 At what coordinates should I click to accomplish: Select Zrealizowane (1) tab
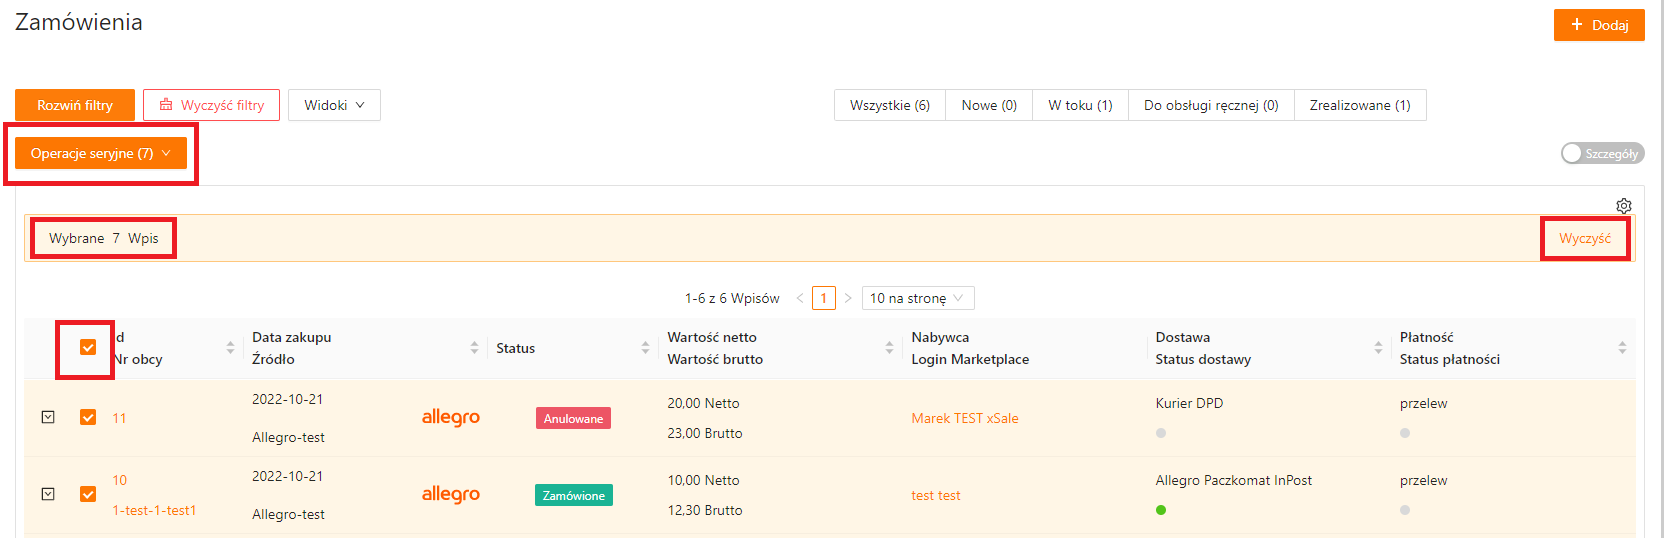coord(1359,105)
